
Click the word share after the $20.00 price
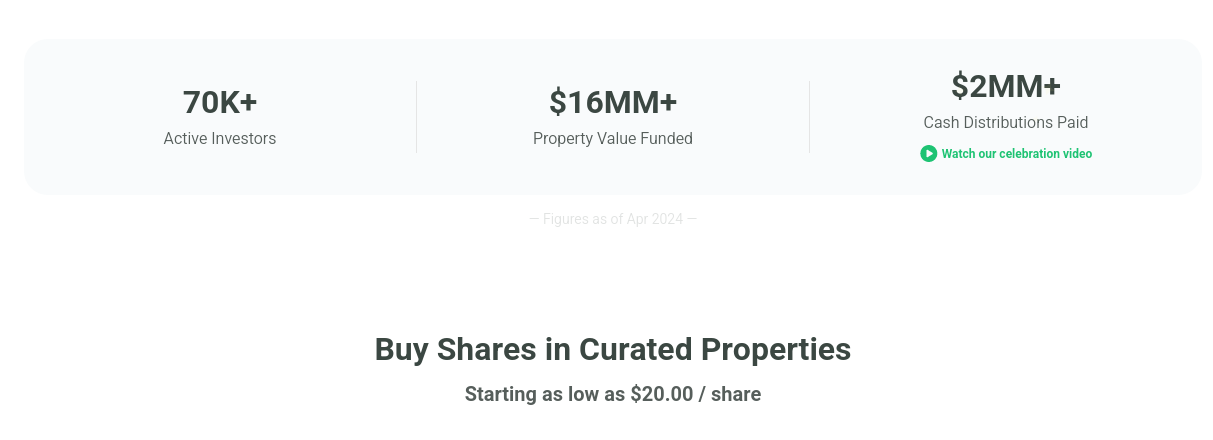(x=736, y=394)
